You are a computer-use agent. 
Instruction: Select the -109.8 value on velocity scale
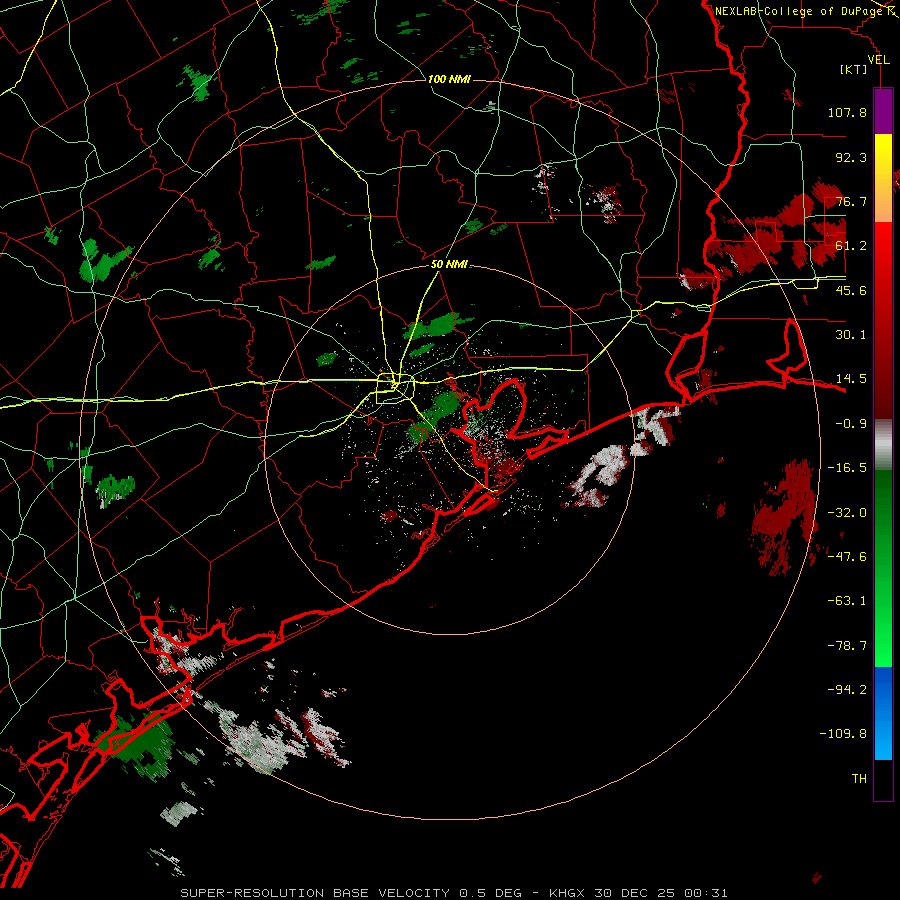click(x=844, y=734)
